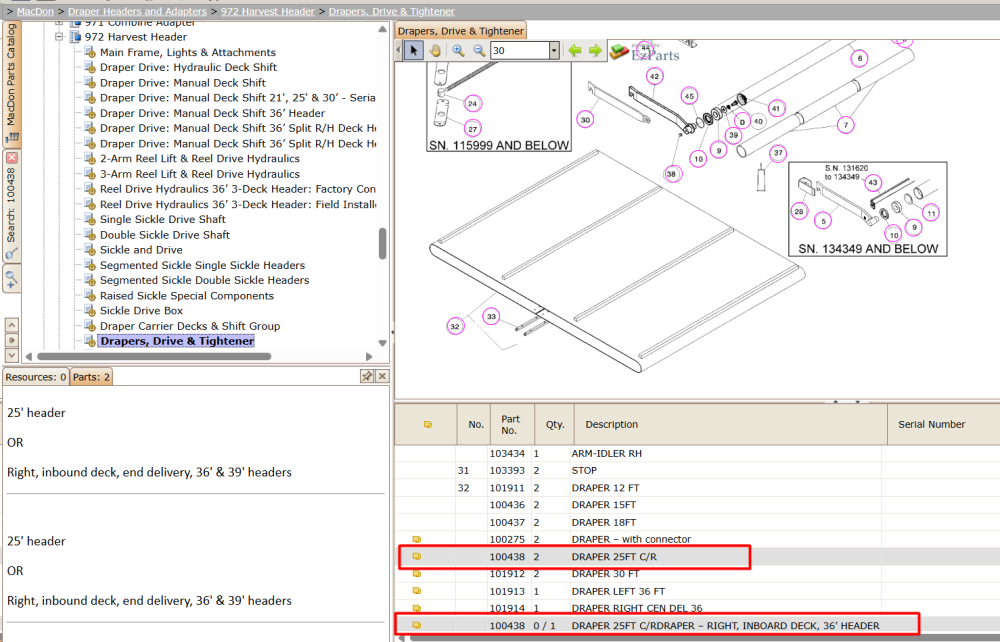Activate the hand pan tool
Image resolution: width=1000 pixels, height=642 pixels.
[435, 50]
